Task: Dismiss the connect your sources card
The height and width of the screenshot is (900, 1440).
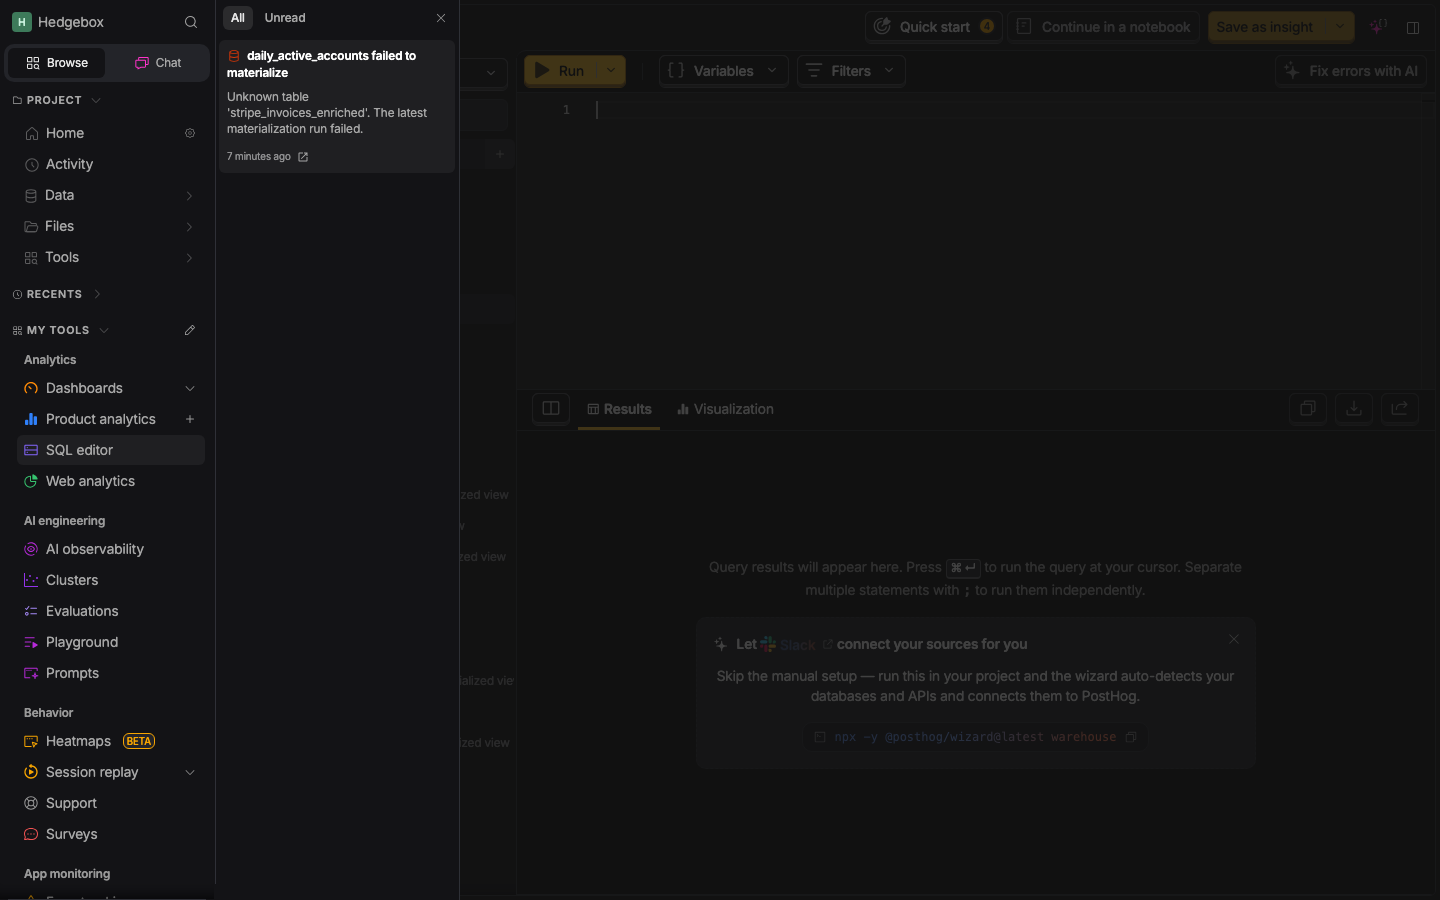Action: [x=1234, y=639]
